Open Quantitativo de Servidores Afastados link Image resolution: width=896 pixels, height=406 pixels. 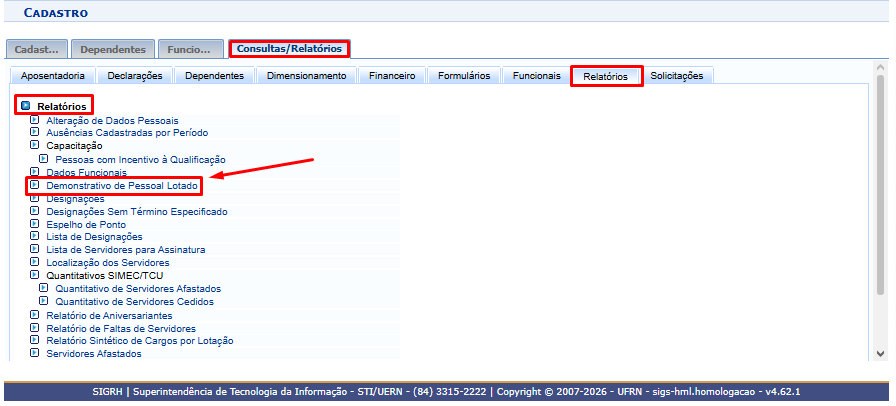138,289
